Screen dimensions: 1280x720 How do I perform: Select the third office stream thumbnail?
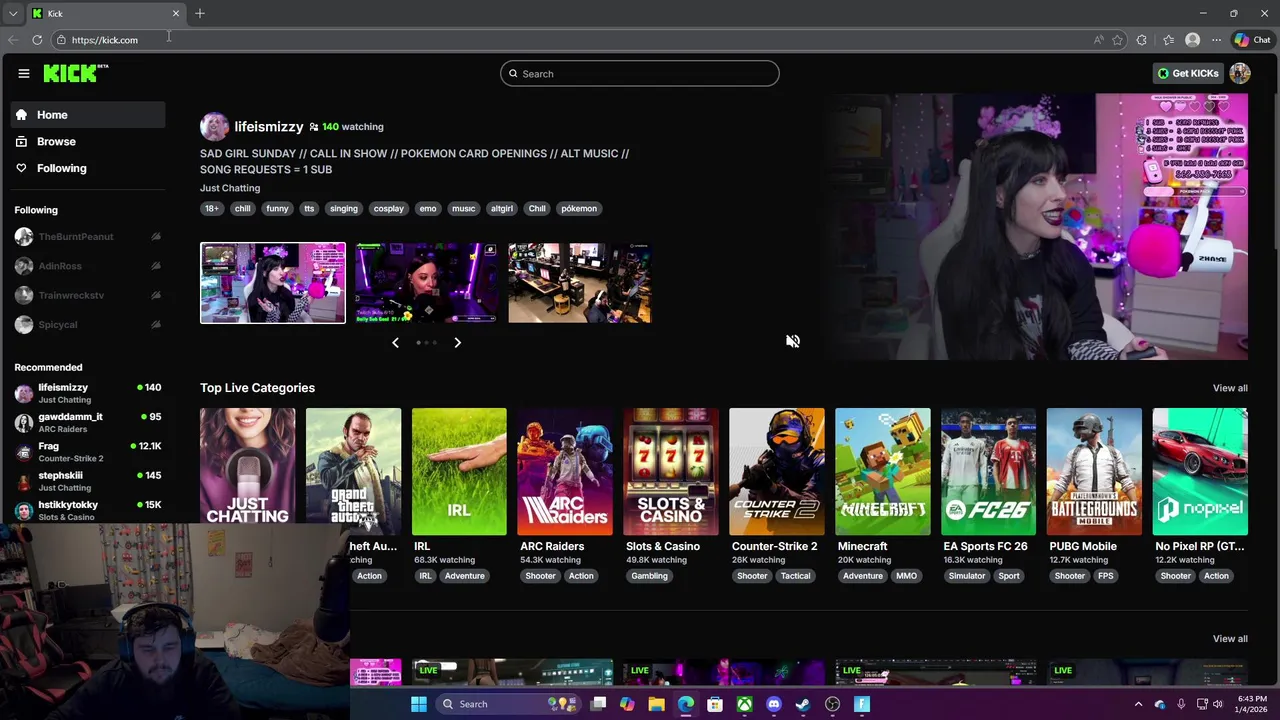580,283
